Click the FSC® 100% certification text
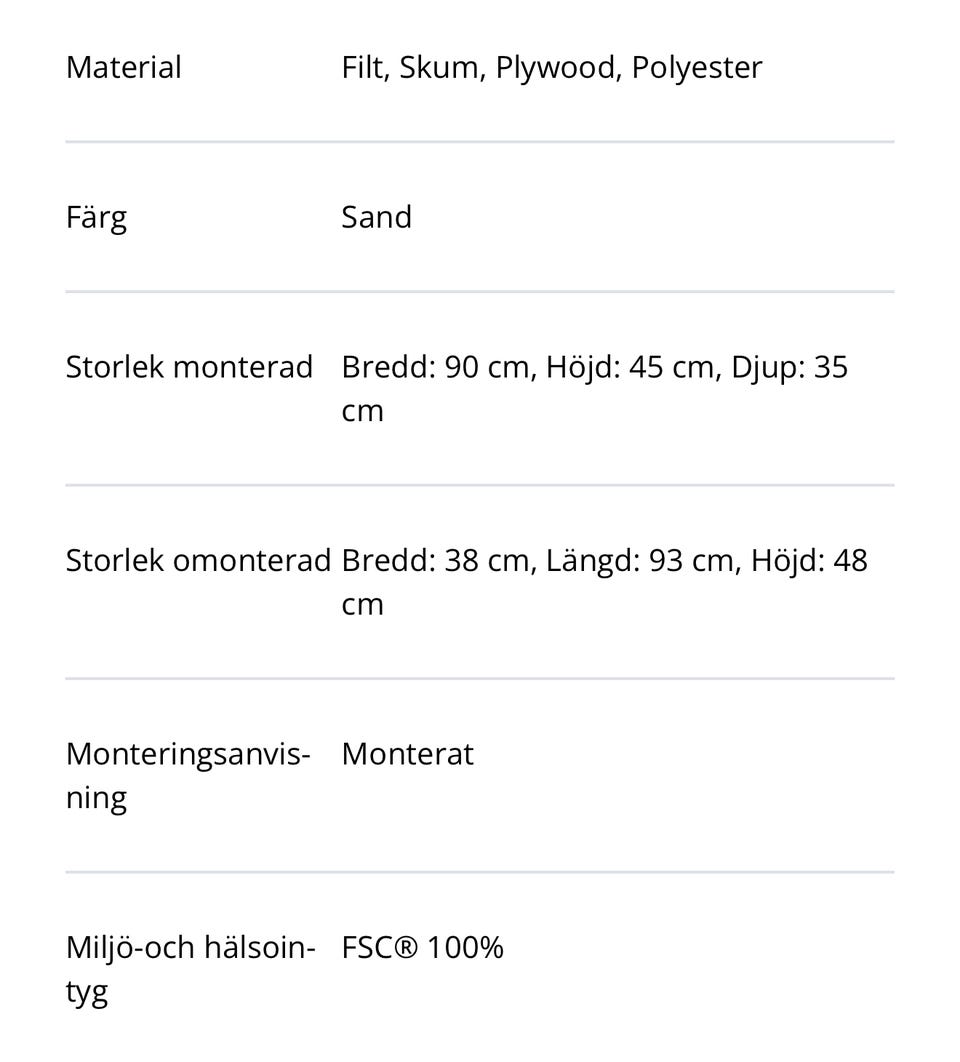960x1062 pixels. click(x=422, y=948)
